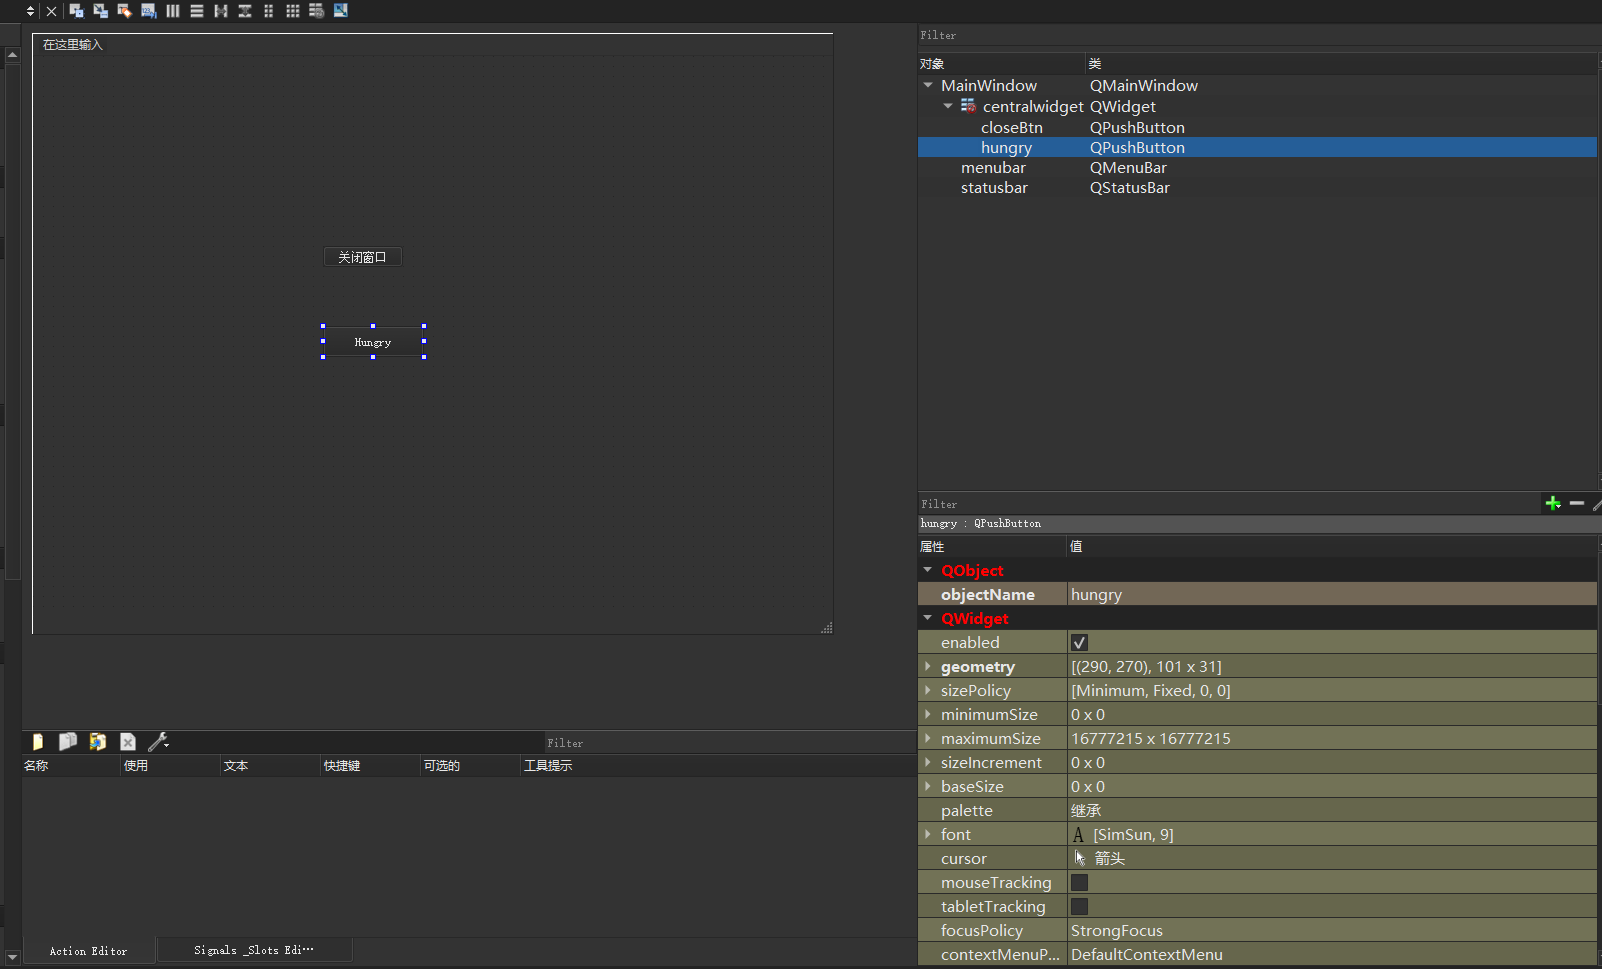The height and width of the screenshot is (969, 1602).
Task: Click the centralwidget layout icon in tree
Action: (968, 106)
